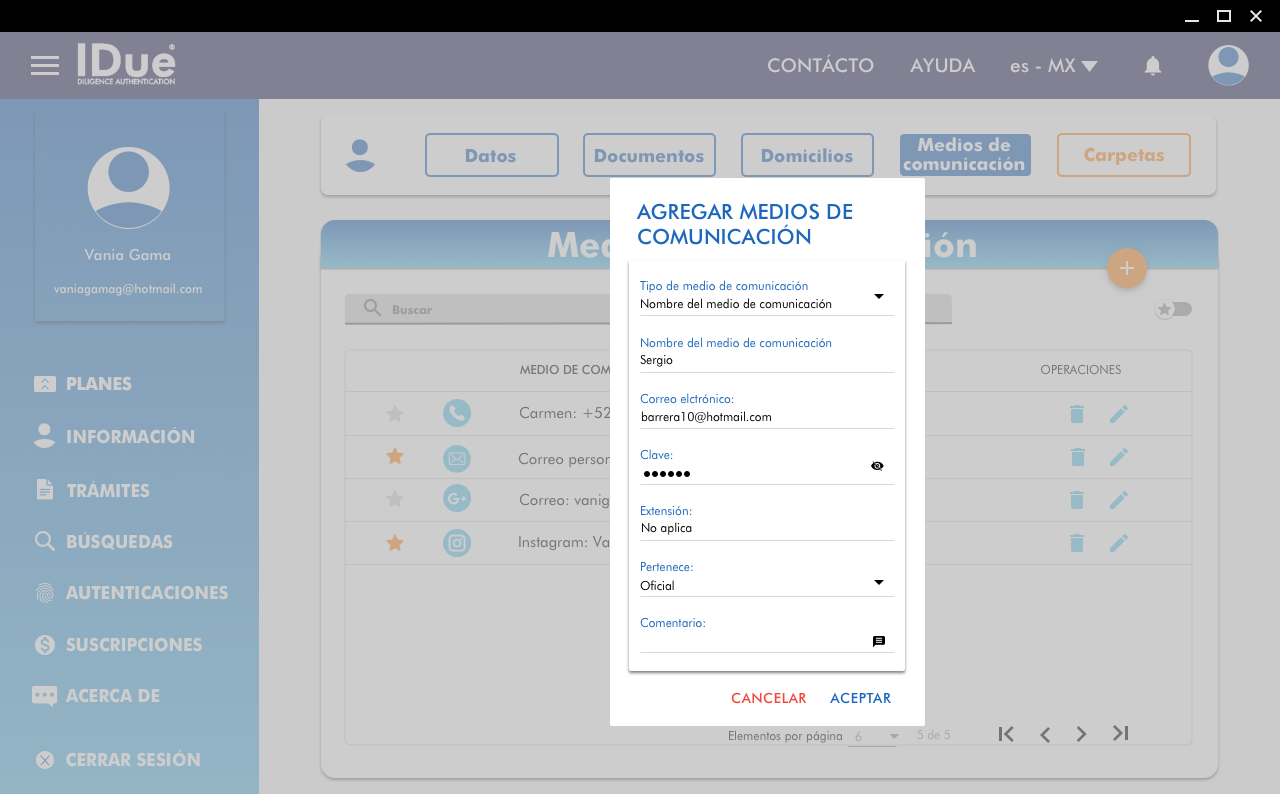
Task: Click the orange plus add button
Action: tap(1126, 268)
